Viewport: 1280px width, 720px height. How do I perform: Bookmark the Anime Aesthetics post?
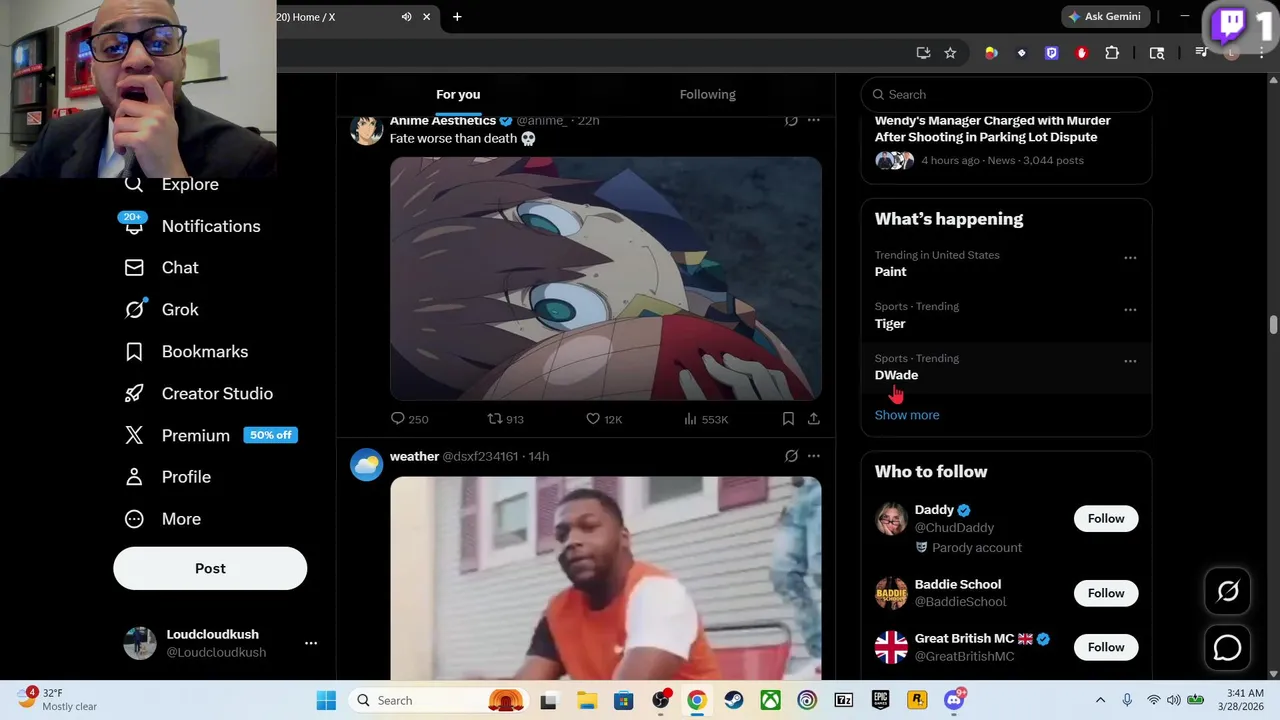click(x=788, y=419)
